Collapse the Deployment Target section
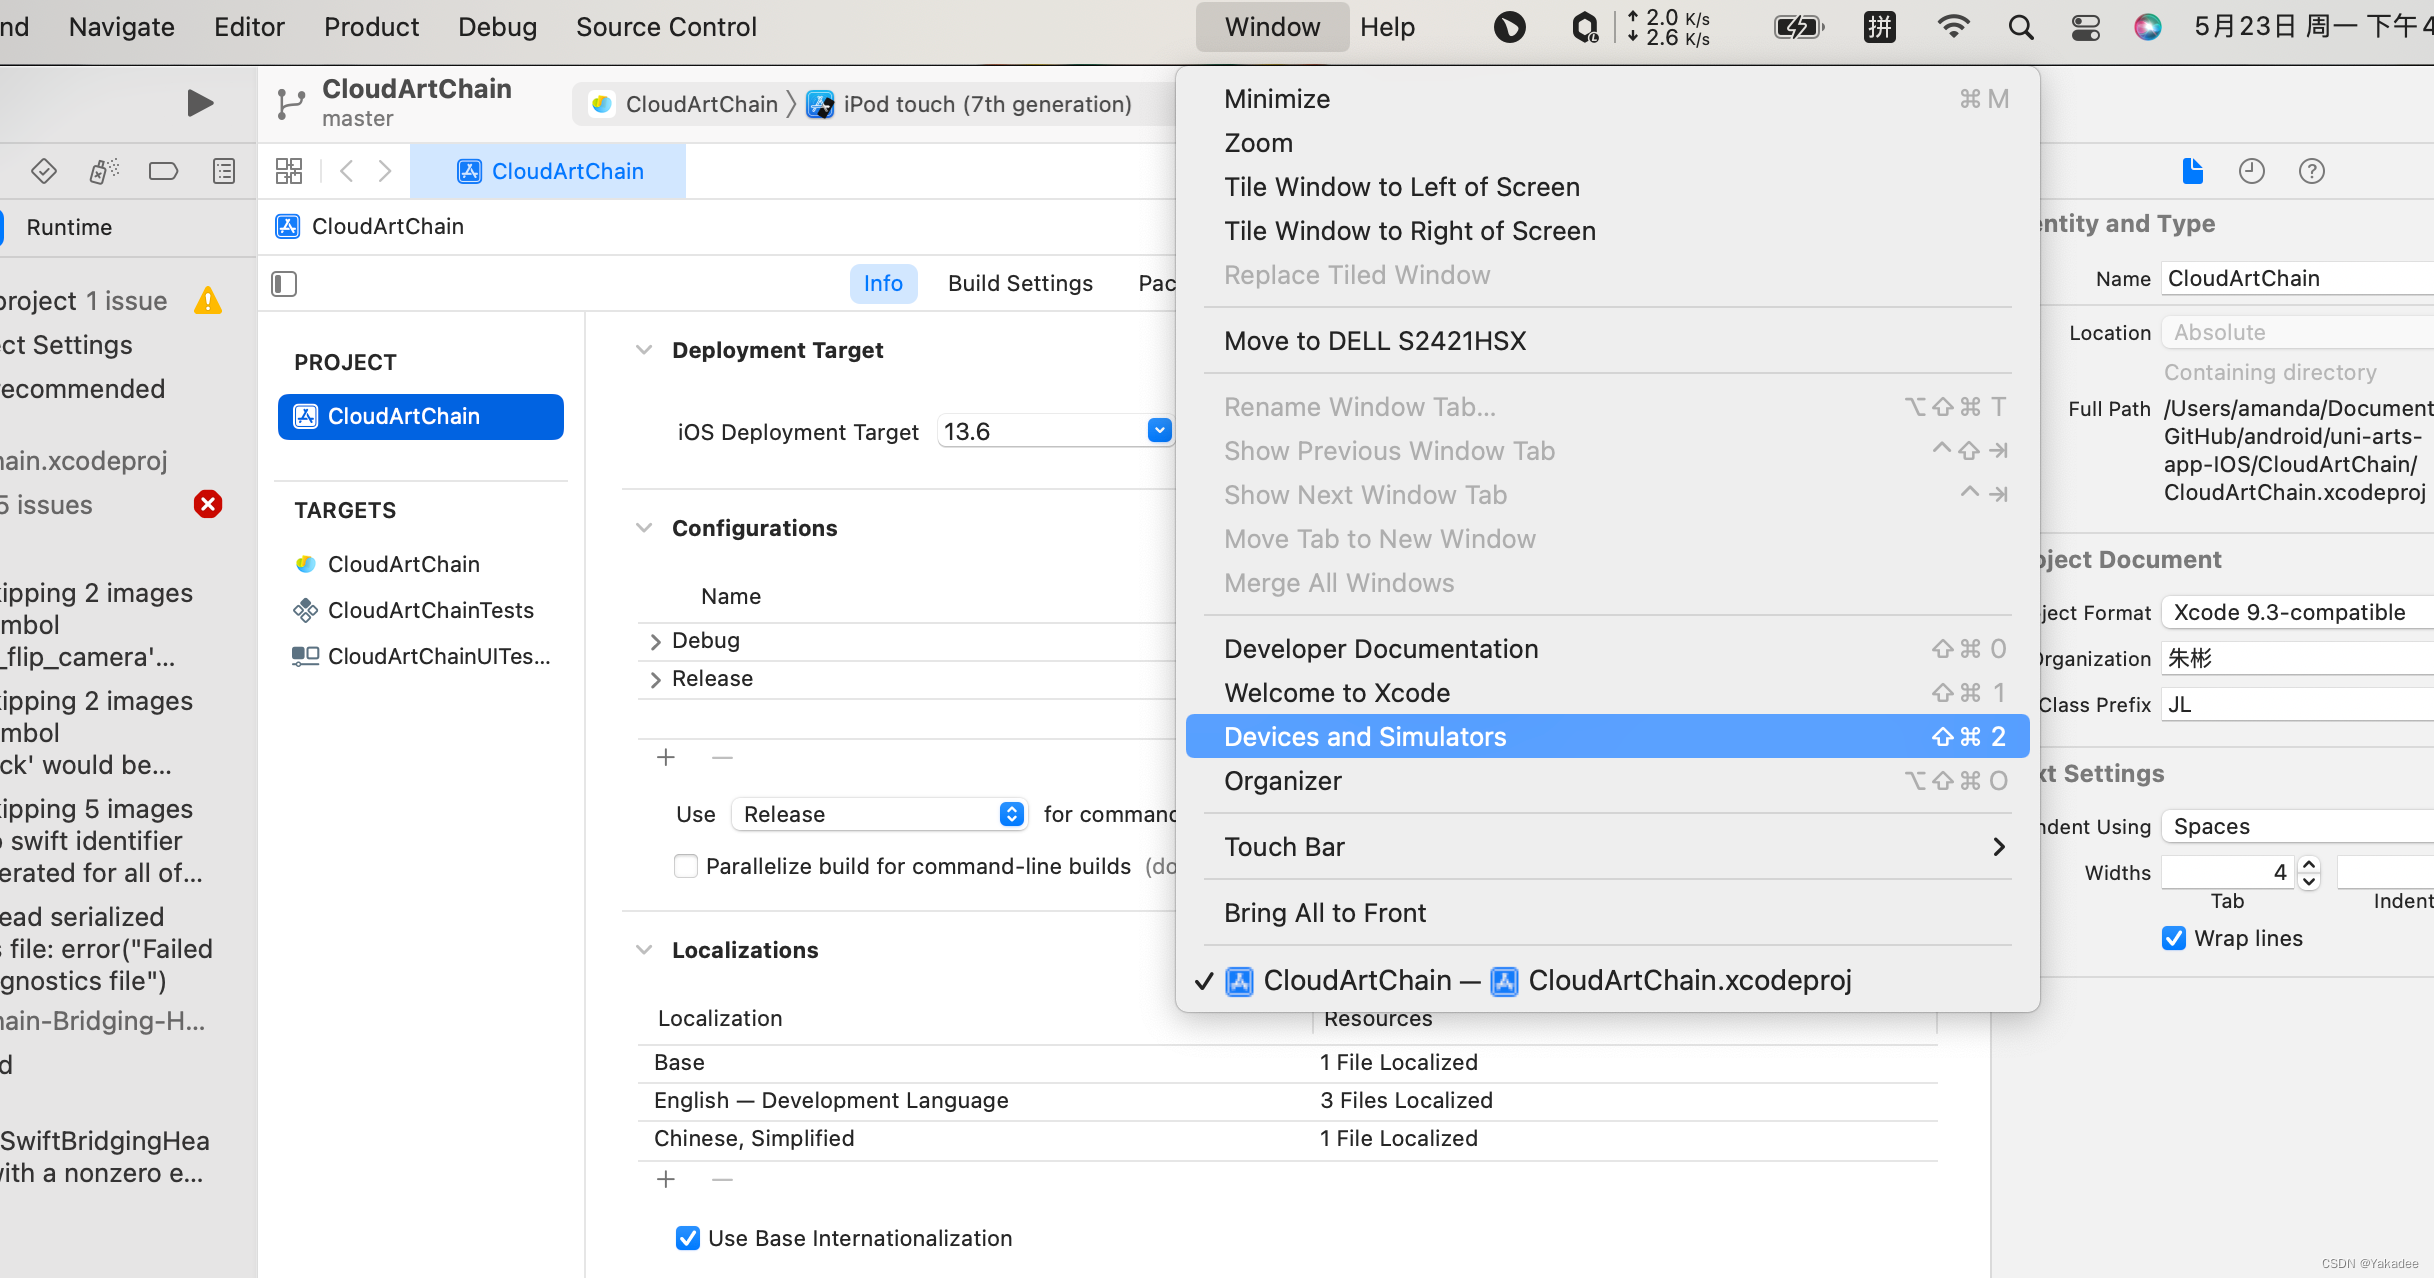Image resolution: width=2434 pixels, height=1278 pixels. tap(644, 350)
